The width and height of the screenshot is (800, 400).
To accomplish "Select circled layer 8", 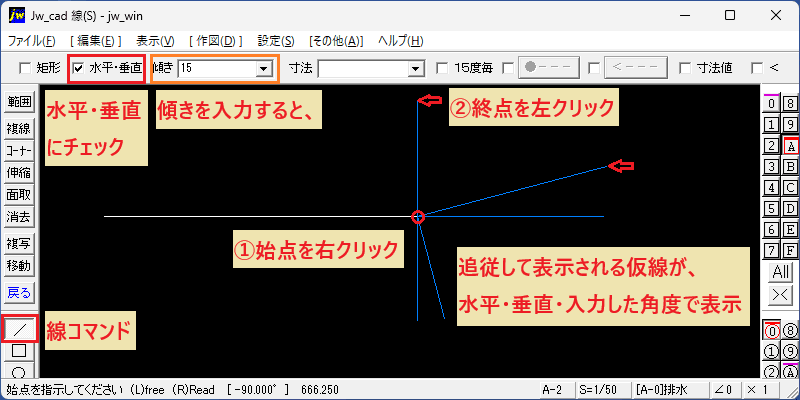I will (x=790, y=331).
